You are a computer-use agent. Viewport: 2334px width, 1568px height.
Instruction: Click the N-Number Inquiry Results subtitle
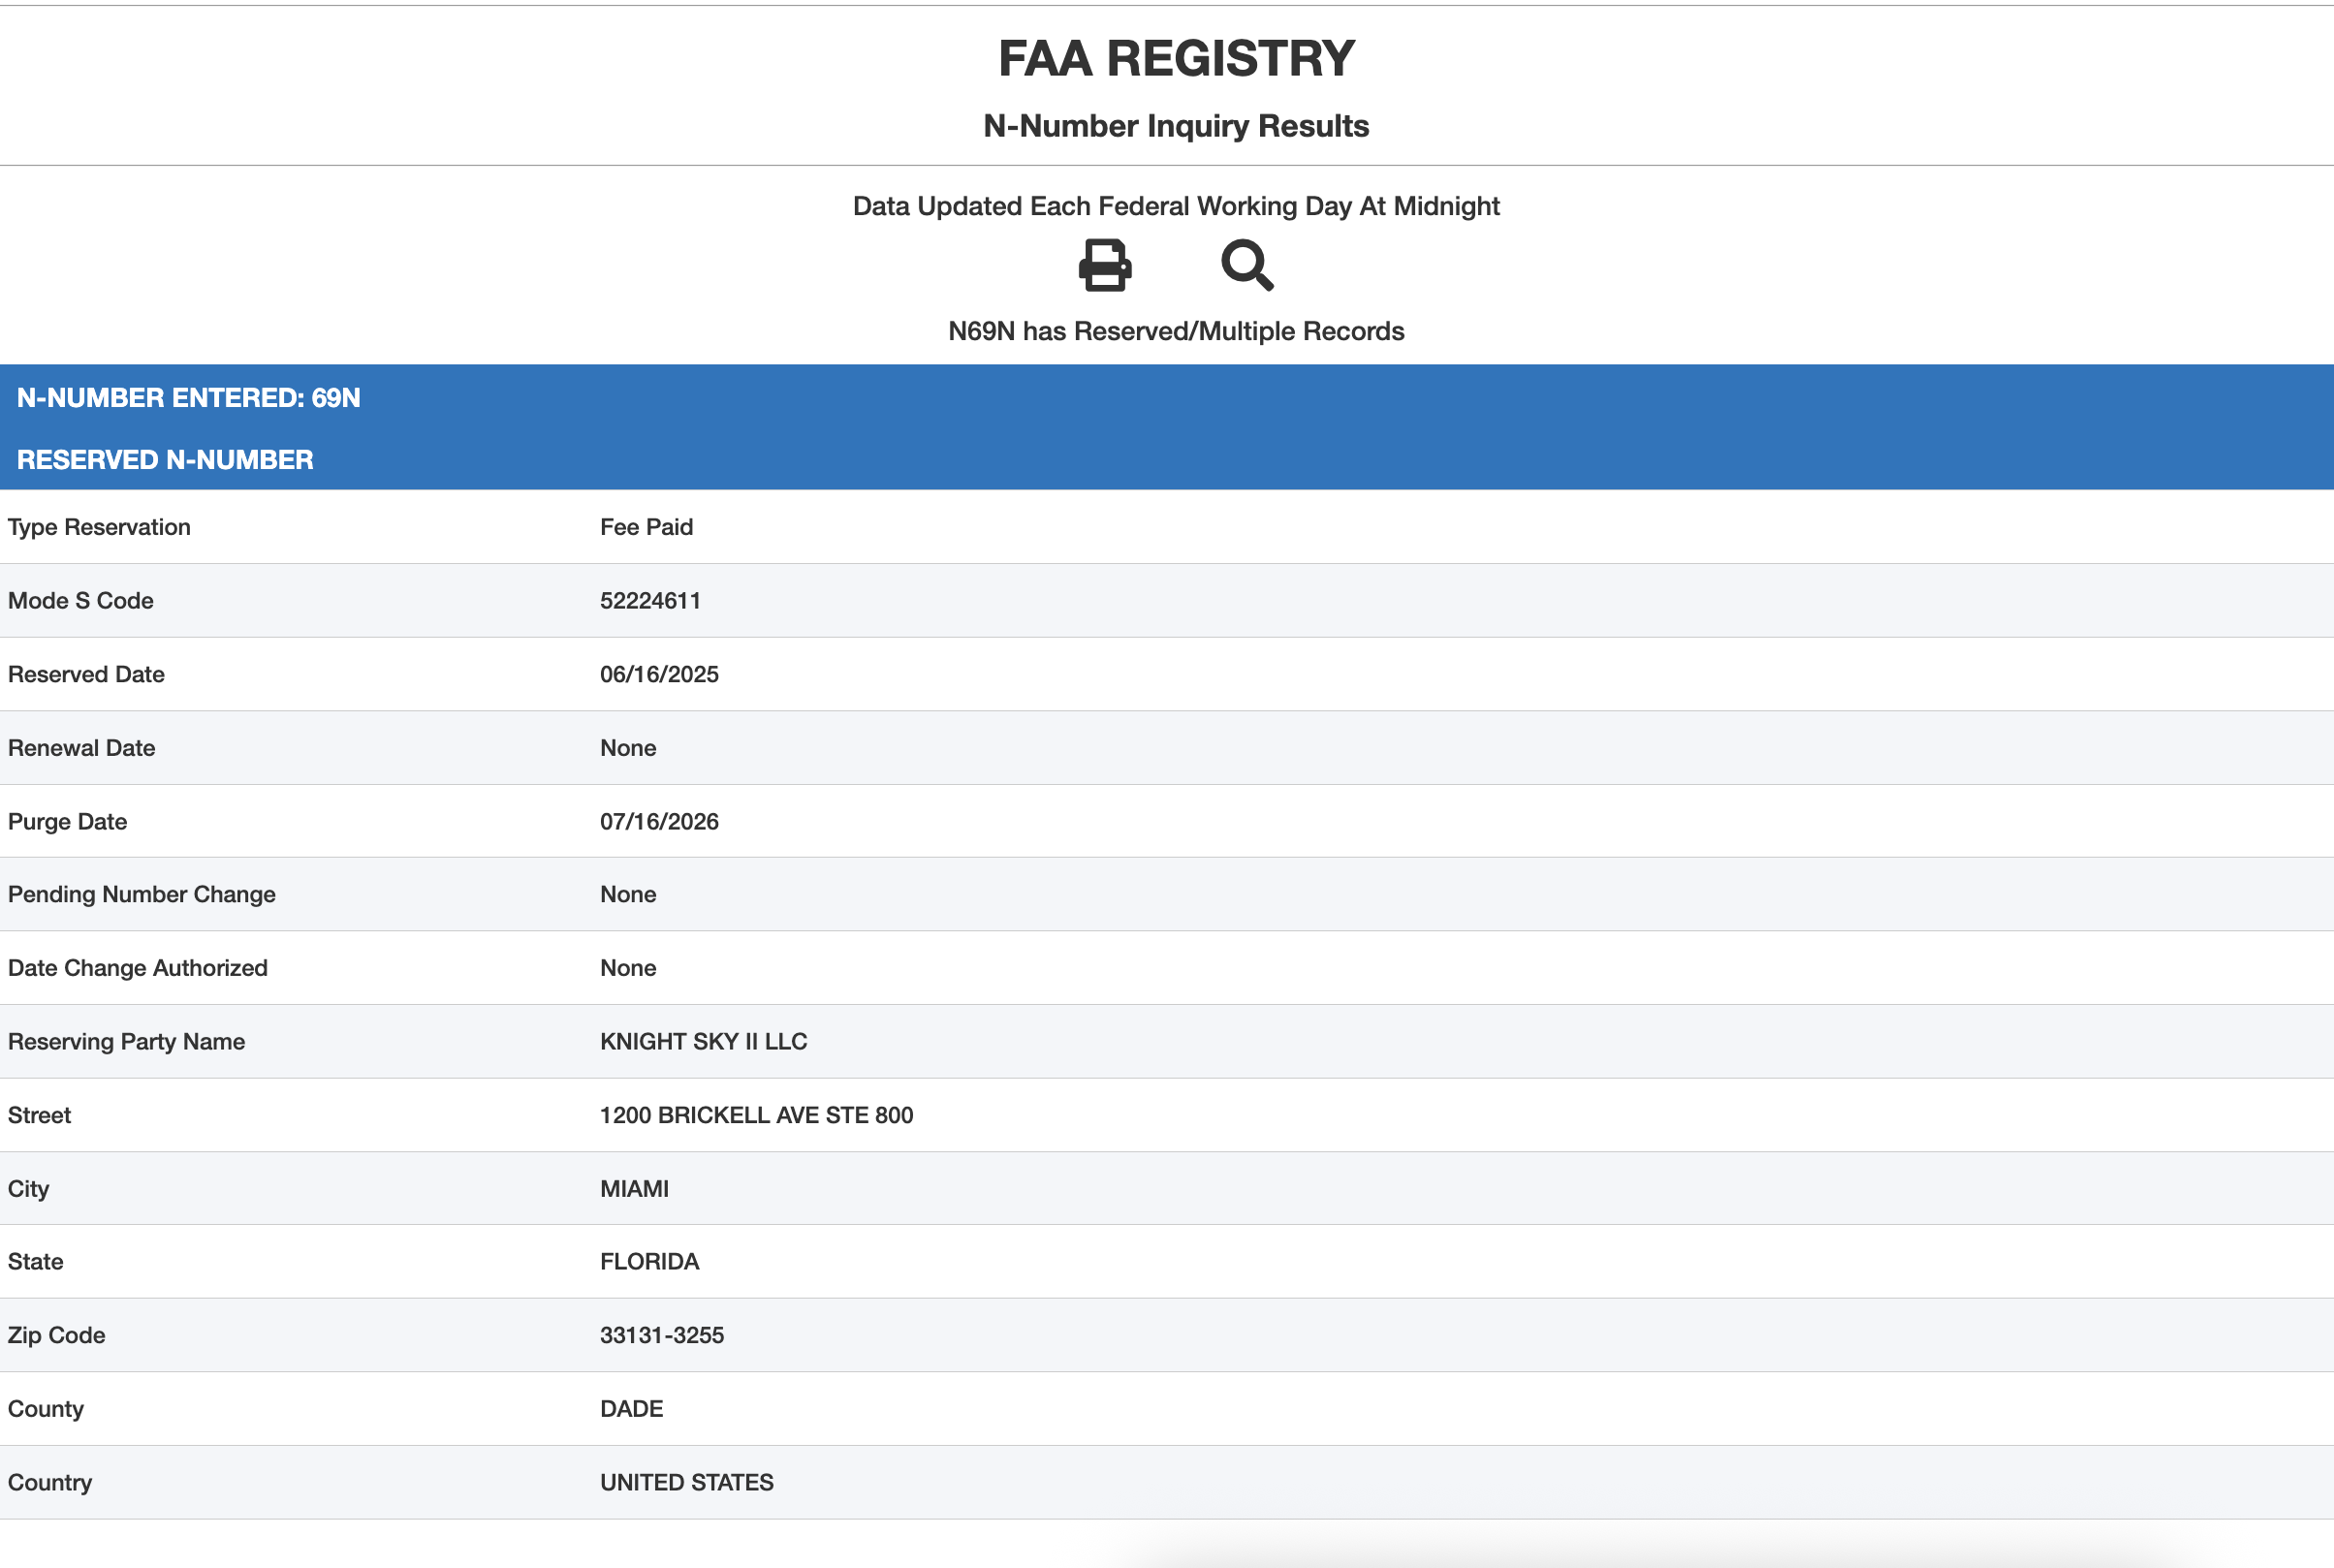click(1176, 126)
